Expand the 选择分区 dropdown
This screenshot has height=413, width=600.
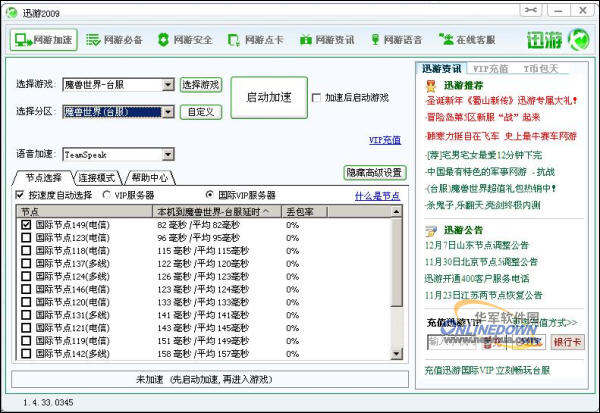pos(168,112)
